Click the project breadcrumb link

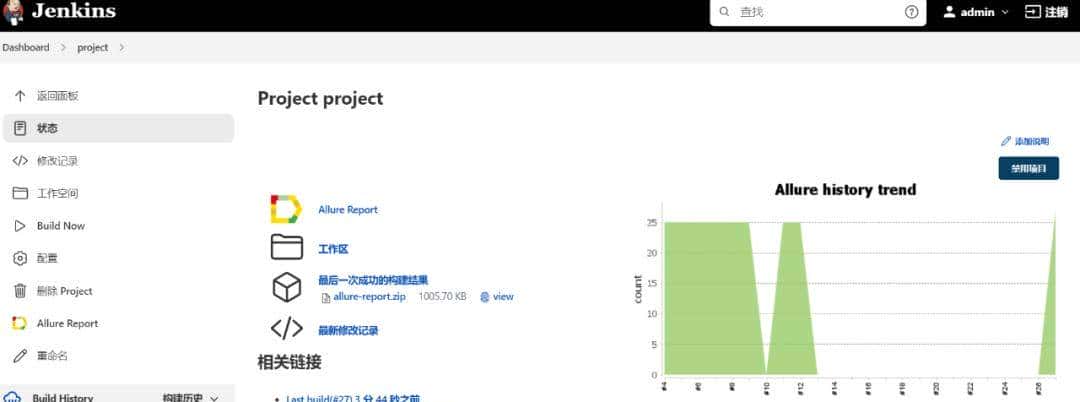click(x=92, y=47)
